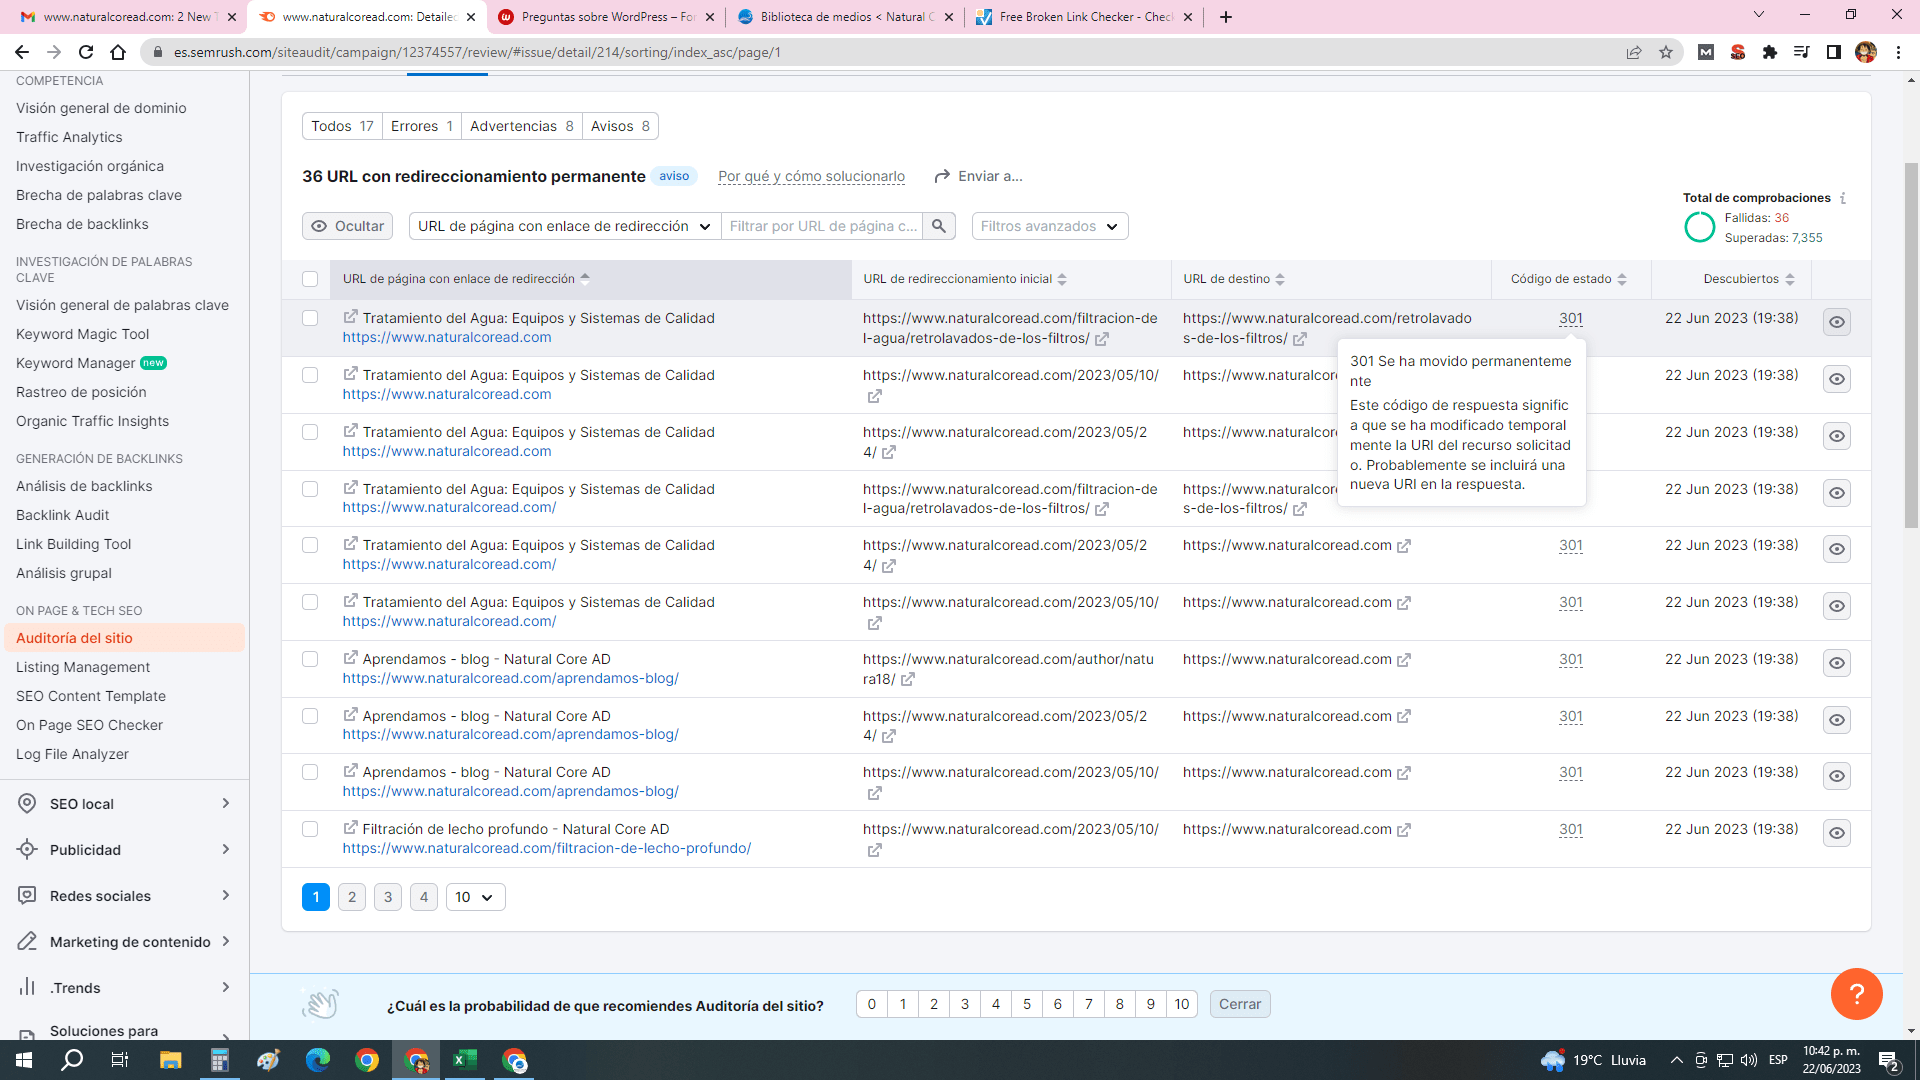Hide first row via eye icon
The width and height of the screenshot is (1920, 1080).
click(x=1837, y=322)
